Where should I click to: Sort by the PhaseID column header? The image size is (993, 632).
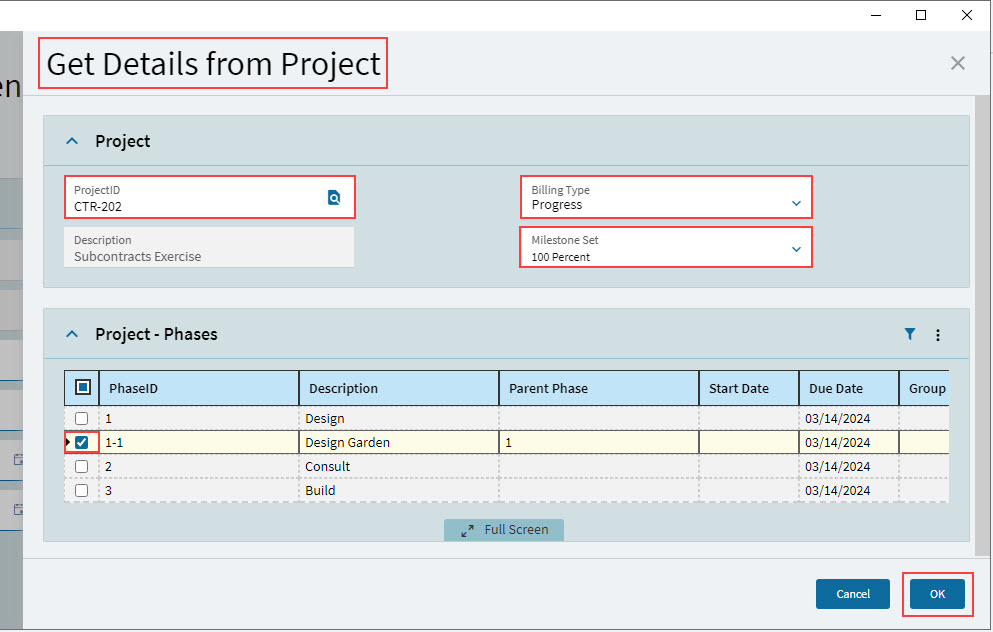tap(199, 388)
